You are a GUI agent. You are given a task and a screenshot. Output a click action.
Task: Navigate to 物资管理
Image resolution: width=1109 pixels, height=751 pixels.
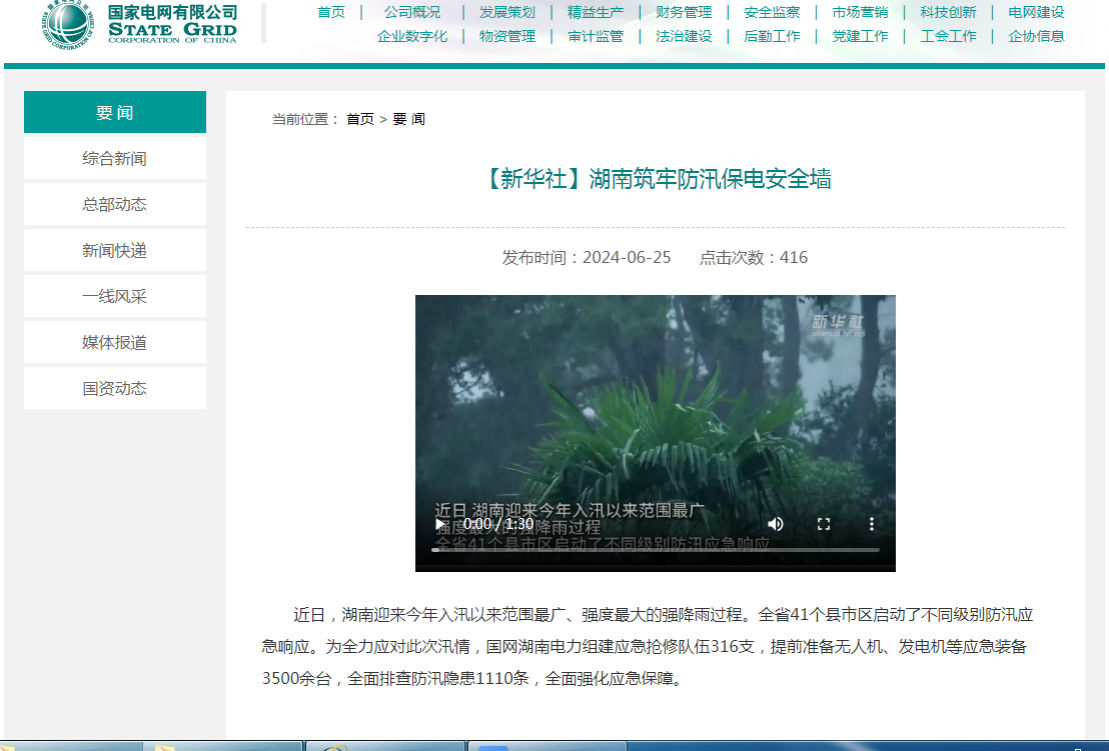coord(507,36)
